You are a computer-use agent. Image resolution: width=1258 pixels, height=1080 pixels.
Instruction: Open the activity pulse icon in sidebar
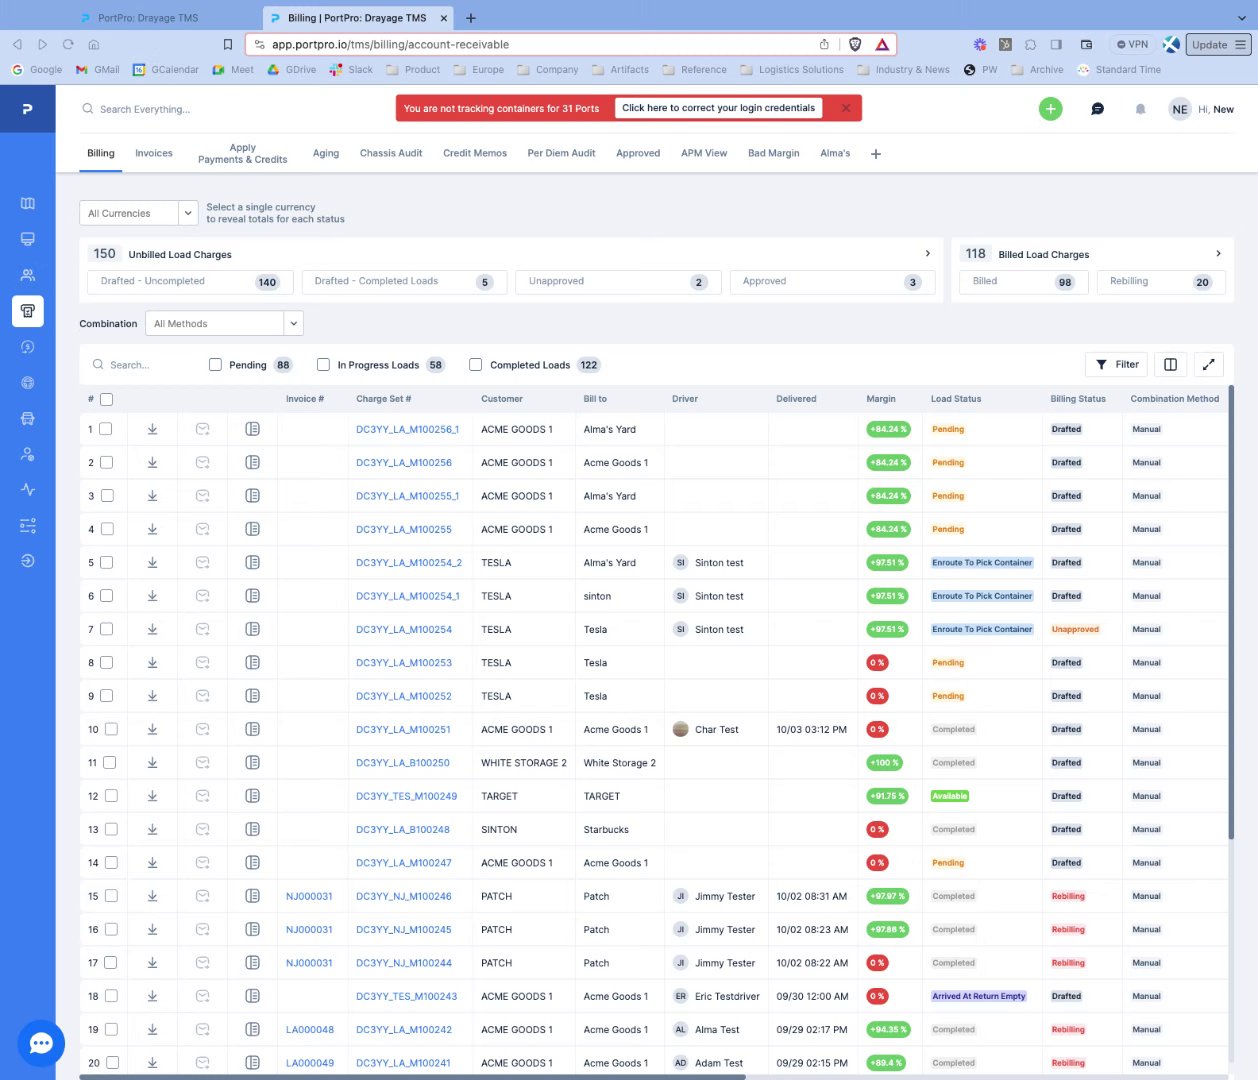28,490
